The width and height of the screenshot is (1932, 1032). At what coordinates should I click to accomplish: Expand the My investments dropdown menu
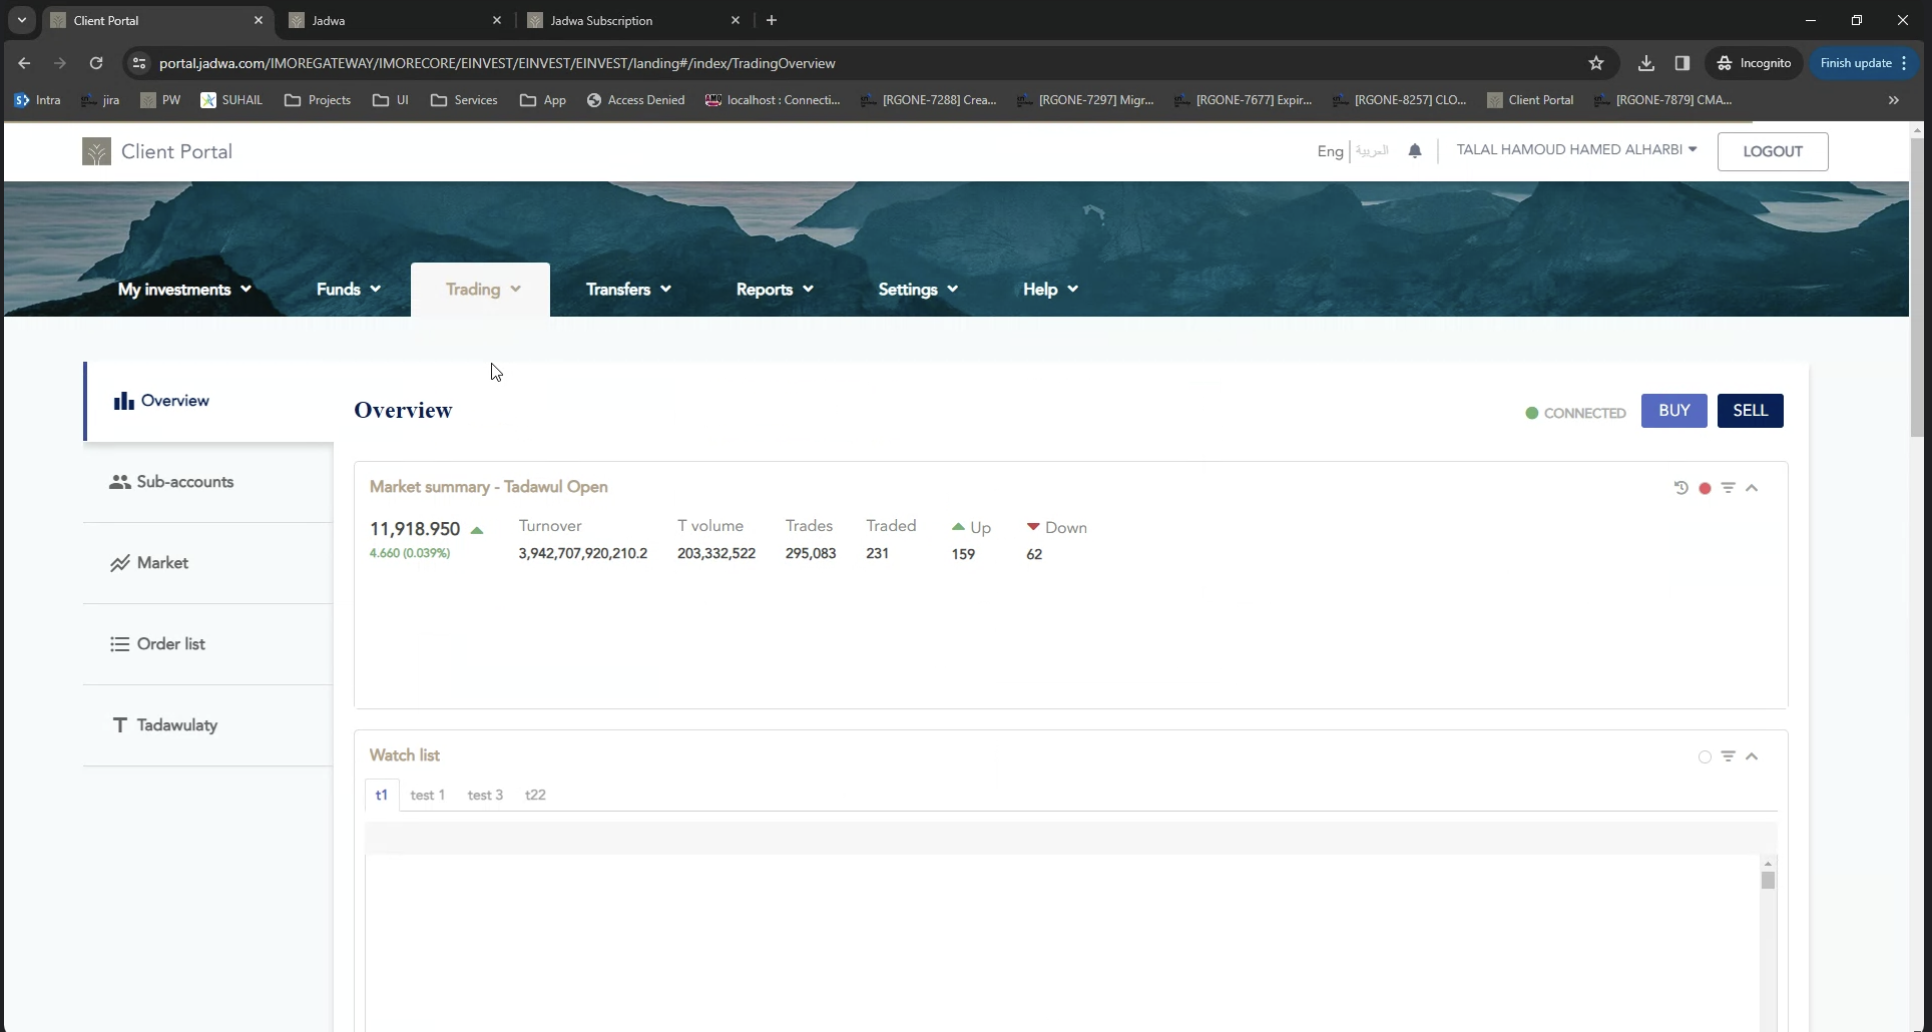[x=184, y=289]
